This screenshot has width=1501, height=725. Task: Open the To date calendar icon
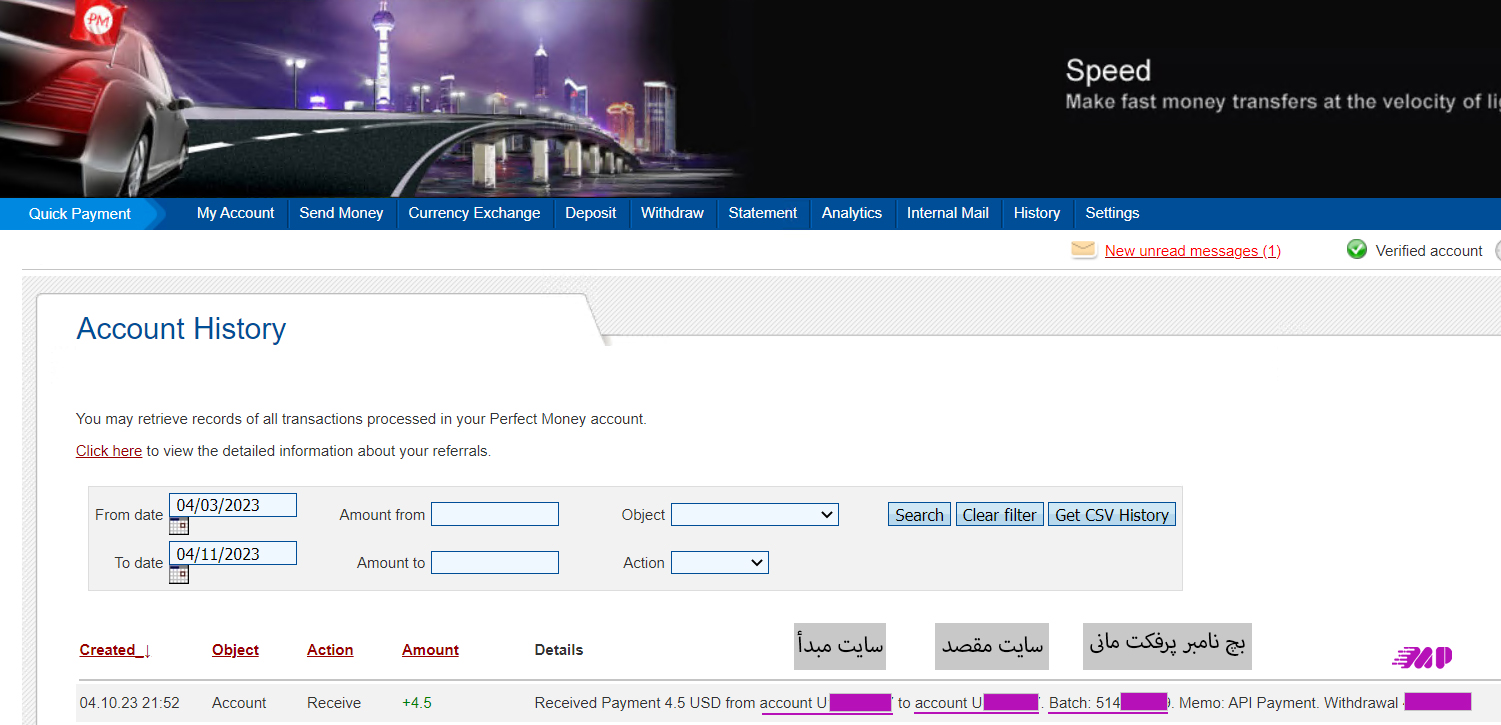pos(179,574)
